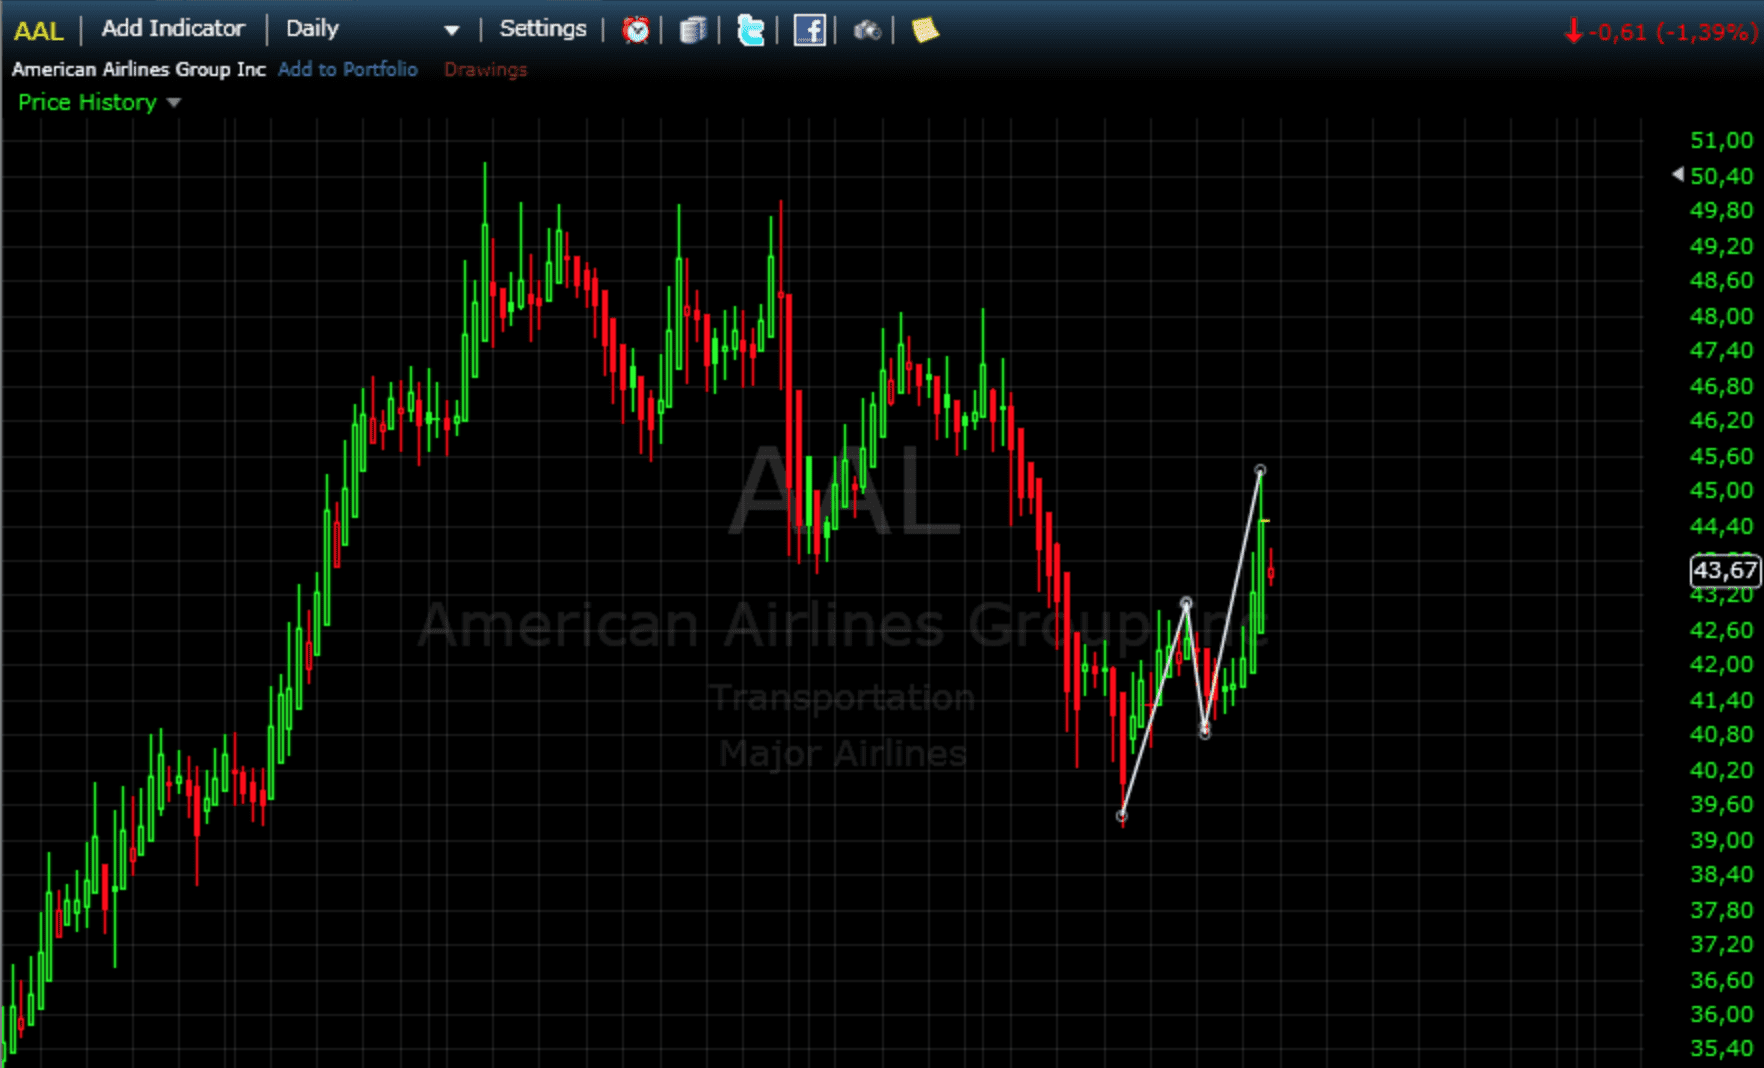Click the 35,40 price axis label
The width and height of the screenshot is (1764, 1068).
tap(1721, 1048)
